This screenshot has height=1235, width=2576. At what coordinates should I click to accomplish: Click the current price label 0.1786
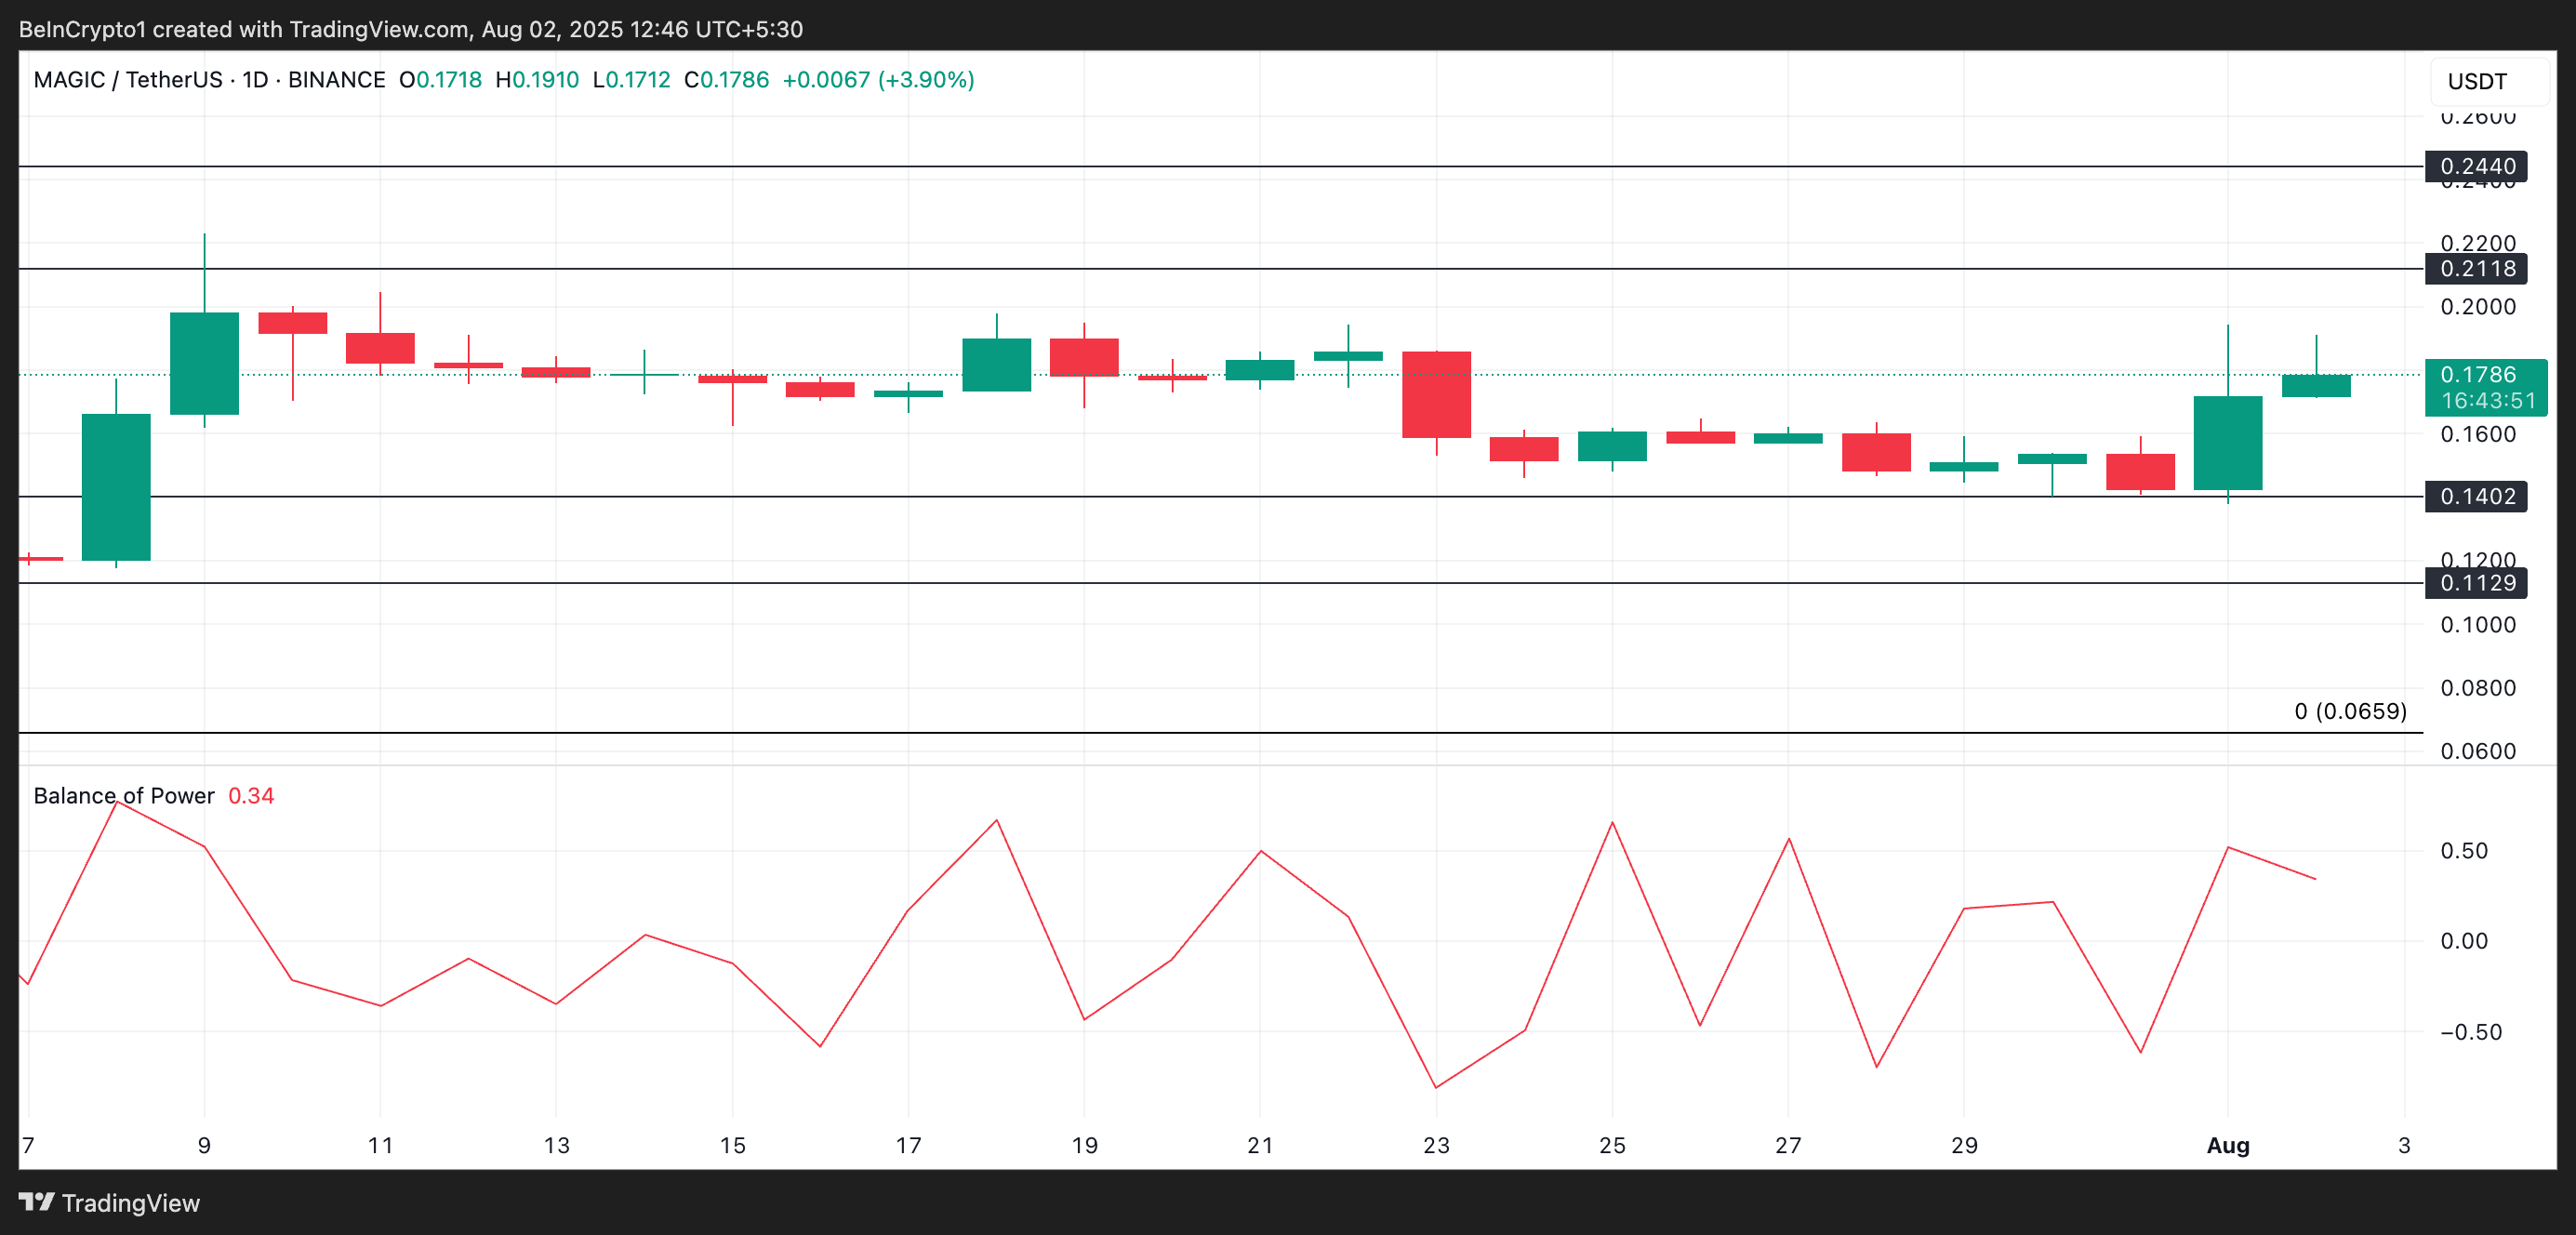[2477, 374]
